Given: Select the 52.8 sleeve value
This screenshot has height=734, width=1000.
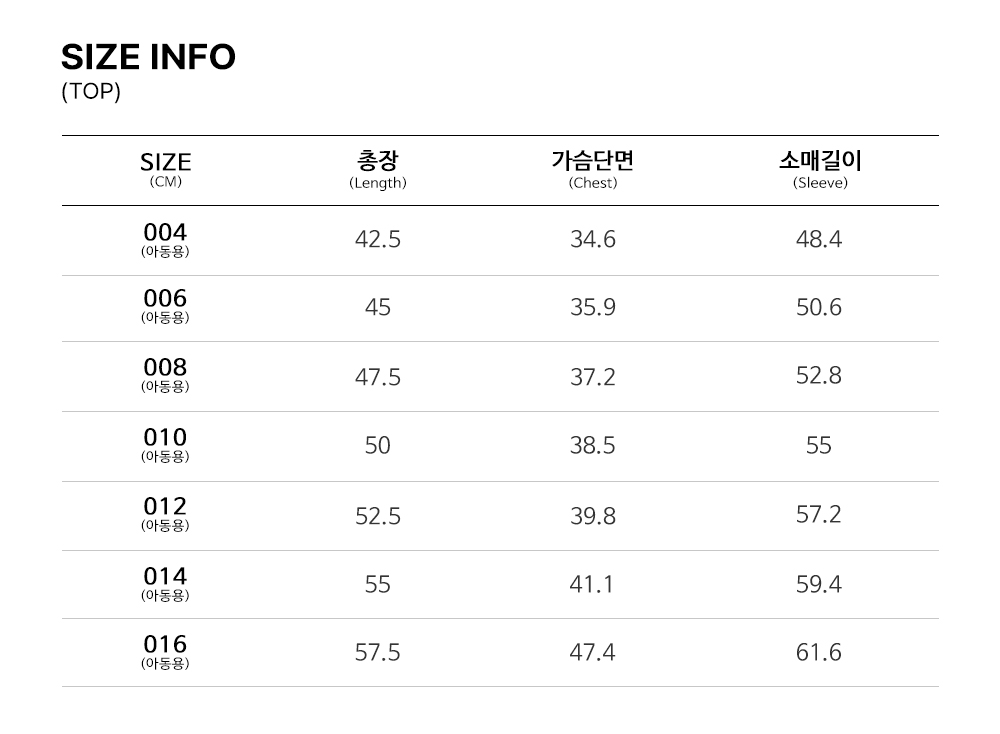Looking at the screenshot, I should click(819, 376).
